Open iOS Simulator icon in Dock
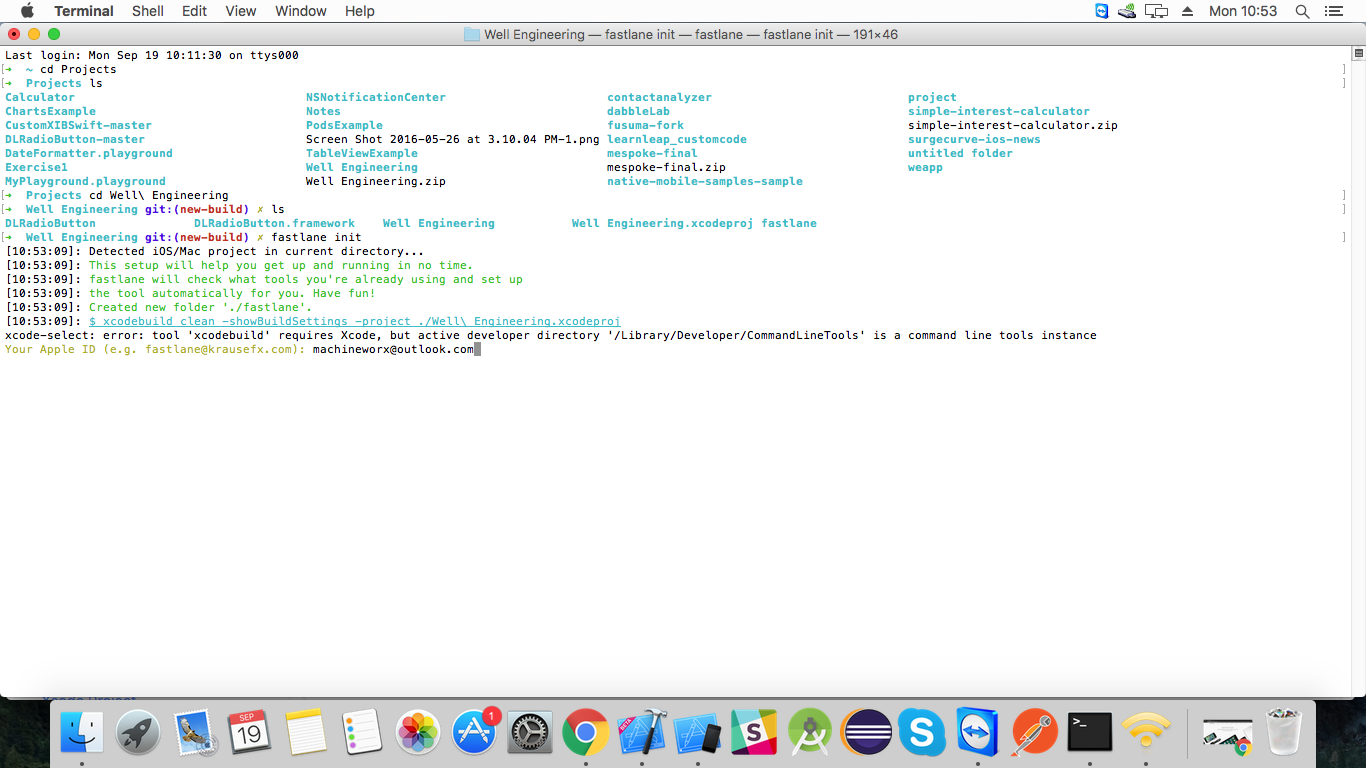The width and height of the screenshot is (1366, 768). coord(698,733)
